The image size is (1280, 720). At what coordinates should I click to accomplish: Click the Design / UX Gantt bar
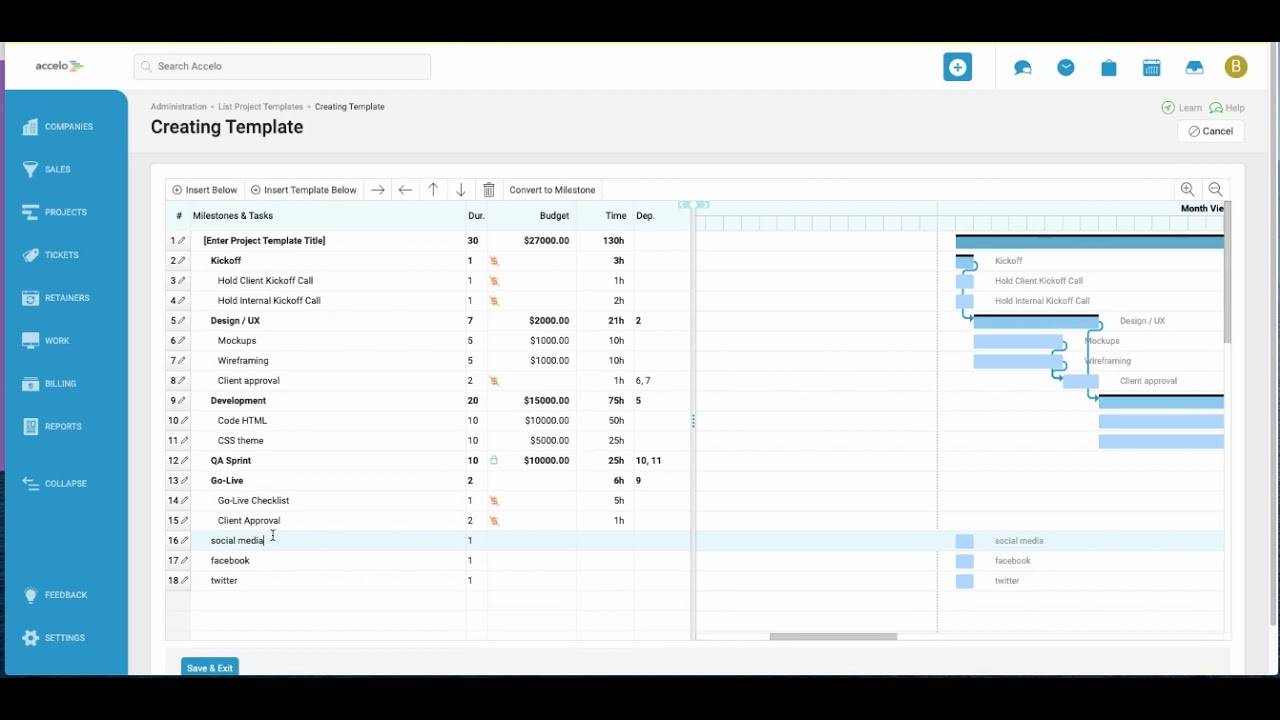1037,321
